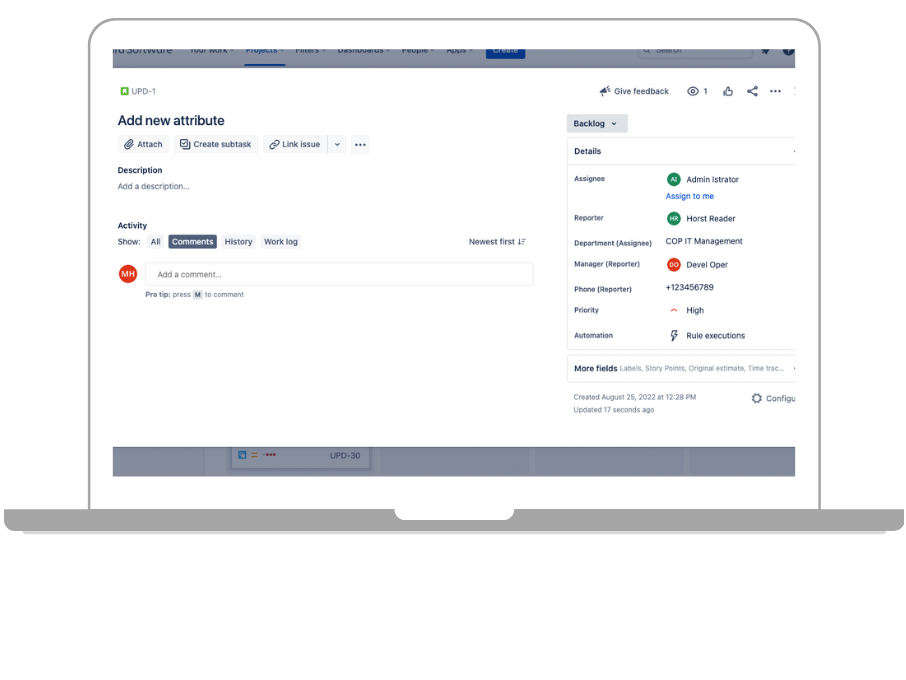Show All activity

[155, 241]
